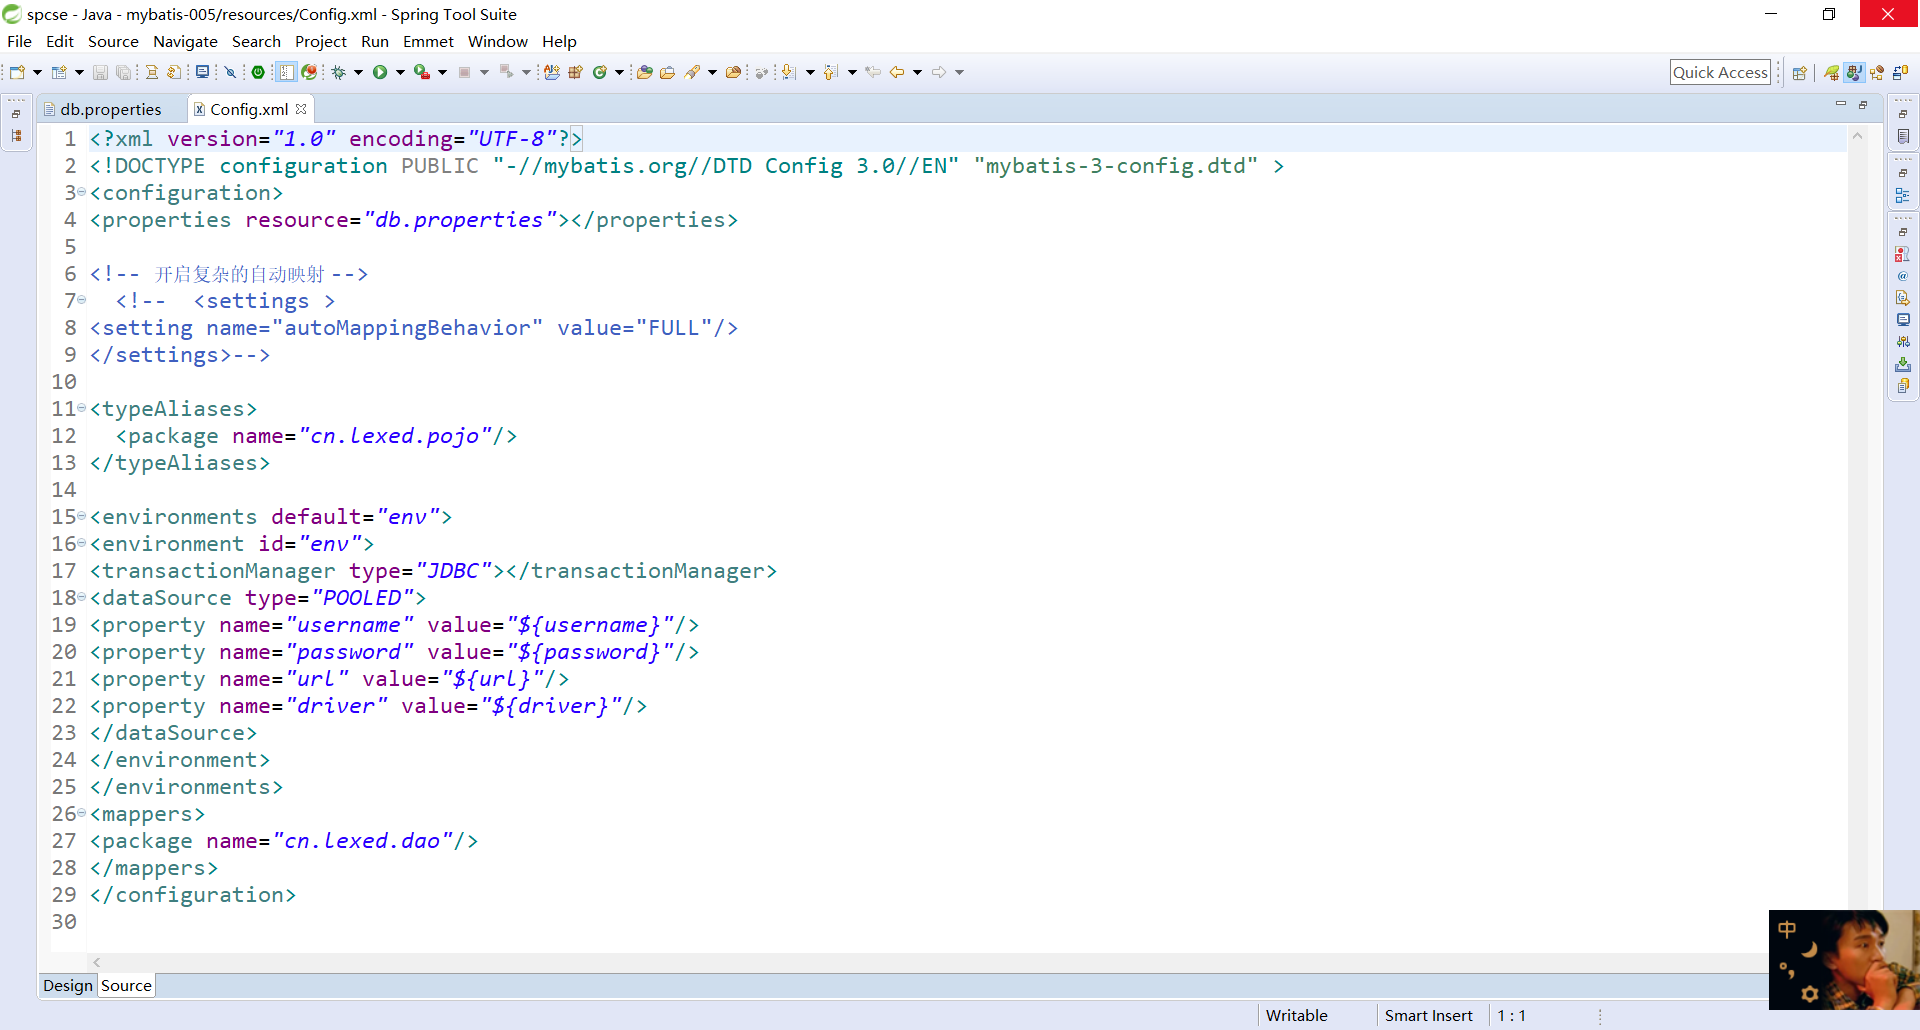The image size is (1920, 1030).
Task: Click the Run External Tools icon
Action: (422, 72)
